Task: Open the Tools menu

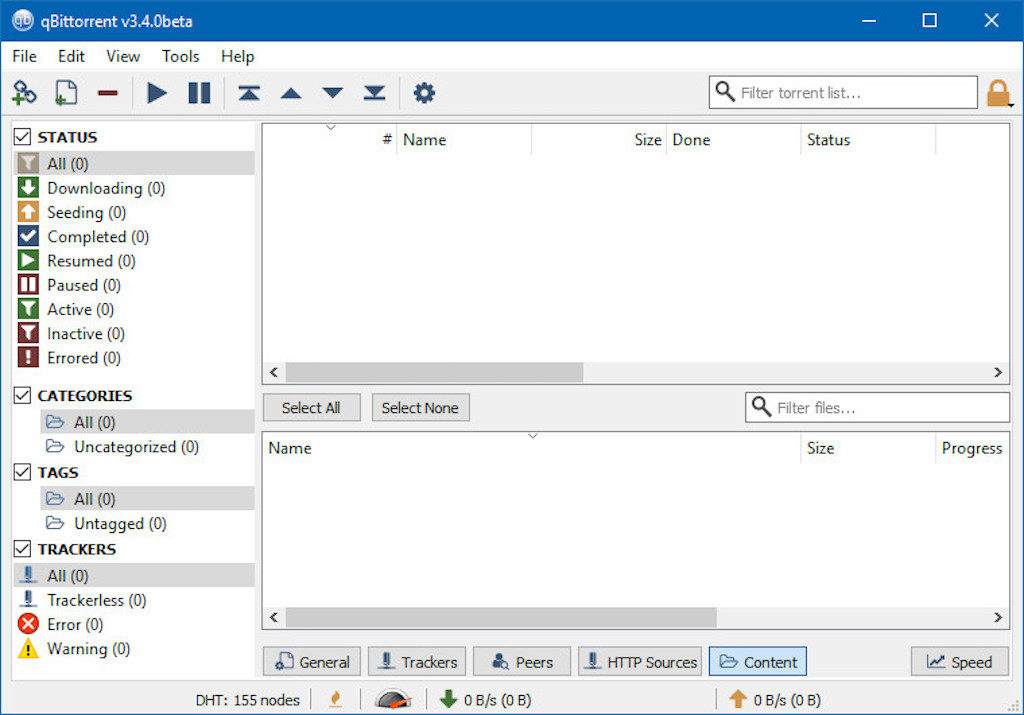Action: (180, 56)
